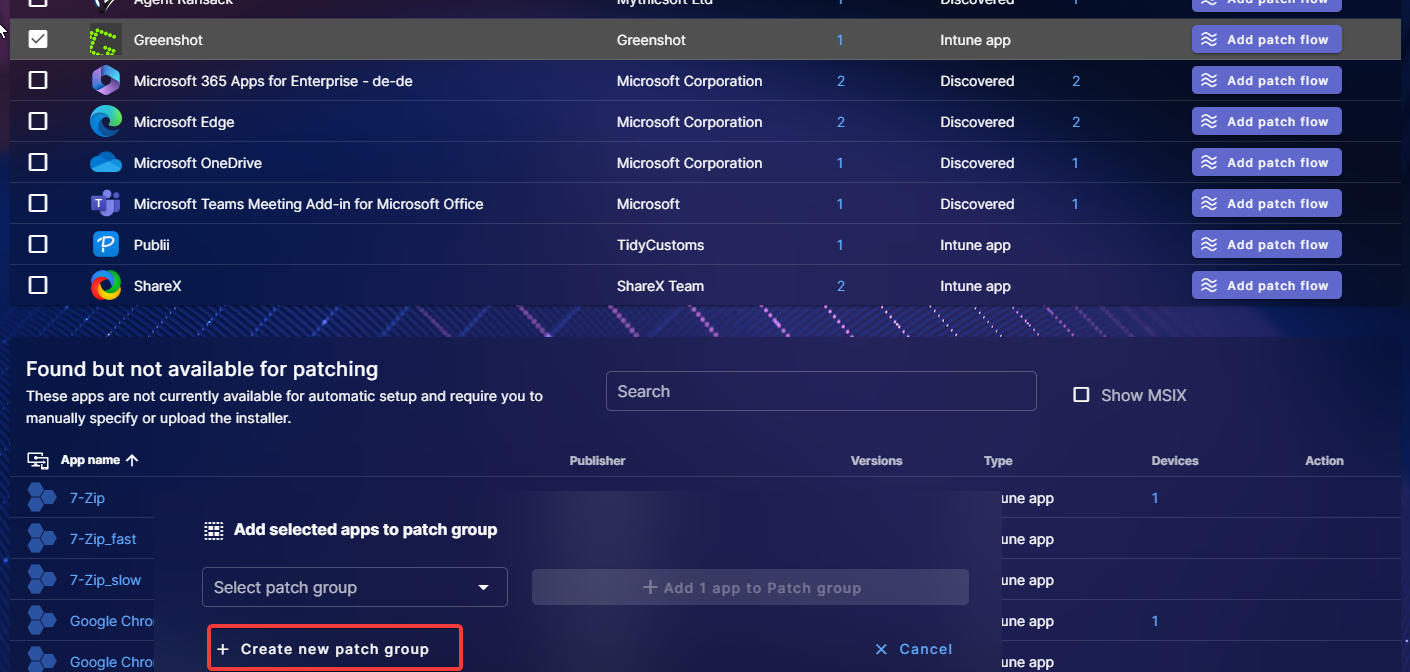This screenshot has height=672, width=1410.
Task: Click the 7-Zip_fast hexagon icon
Action: 42,539
